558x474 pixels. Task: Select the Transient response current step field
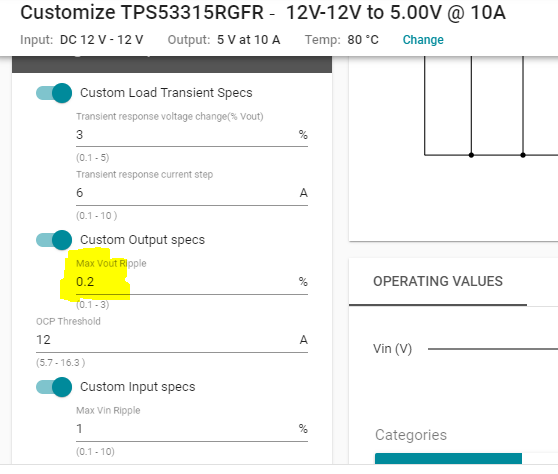pyautogui.click(x=192, y=193)
